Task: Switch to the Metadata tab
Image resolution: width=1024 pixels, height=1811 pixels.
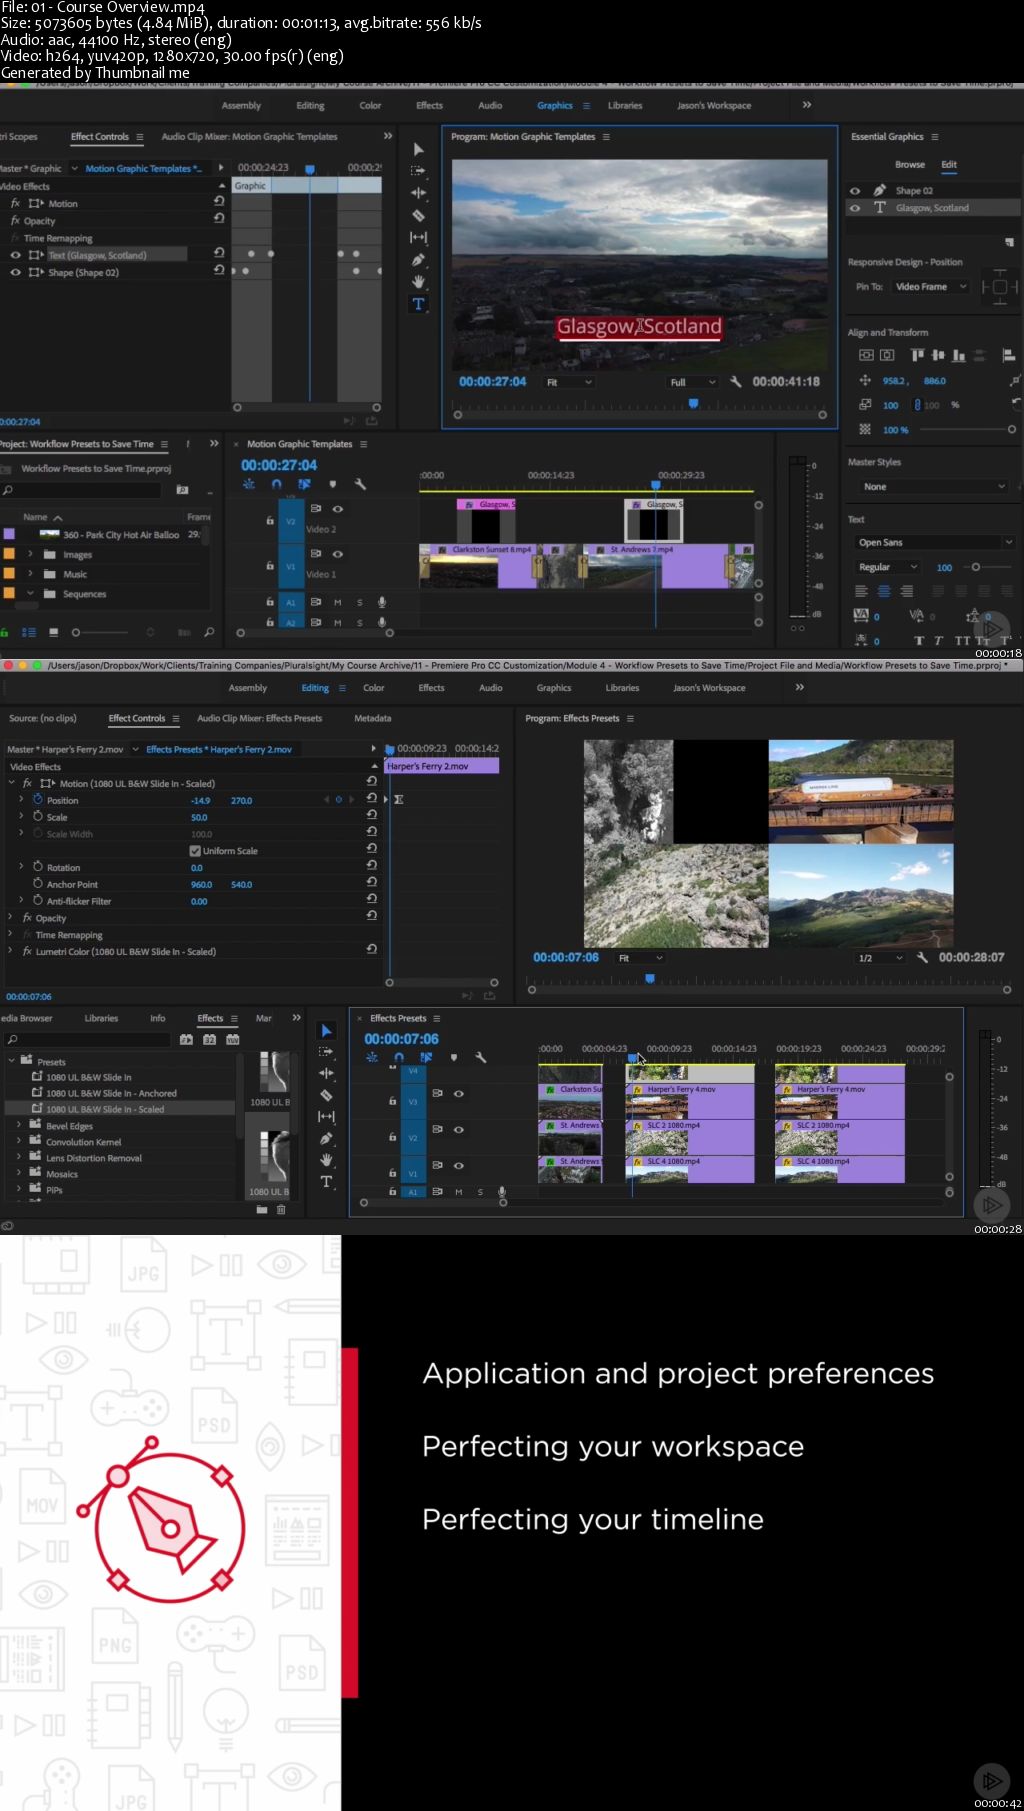Action: pyautogui.click(x=372, y=718)
